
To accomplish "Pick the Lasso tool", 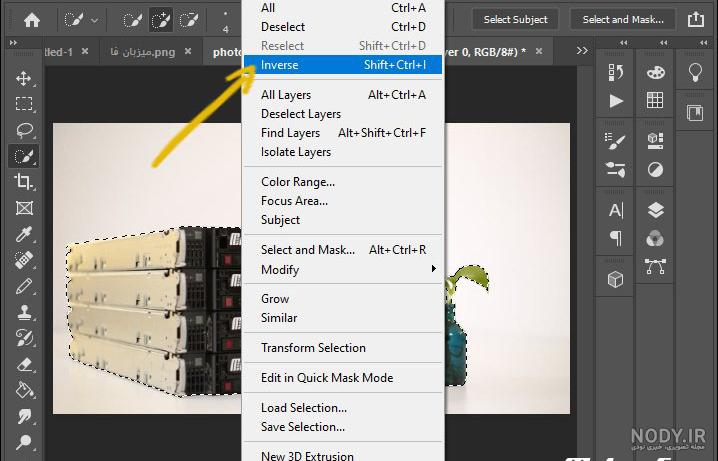I will (x=24, y=130).
